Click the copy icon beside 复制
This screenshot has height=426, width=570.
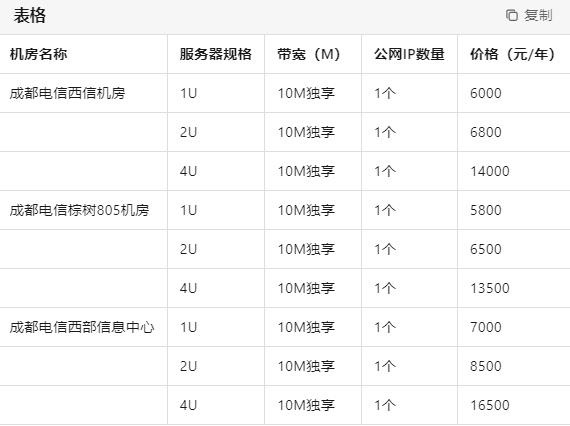pos(512,15)
